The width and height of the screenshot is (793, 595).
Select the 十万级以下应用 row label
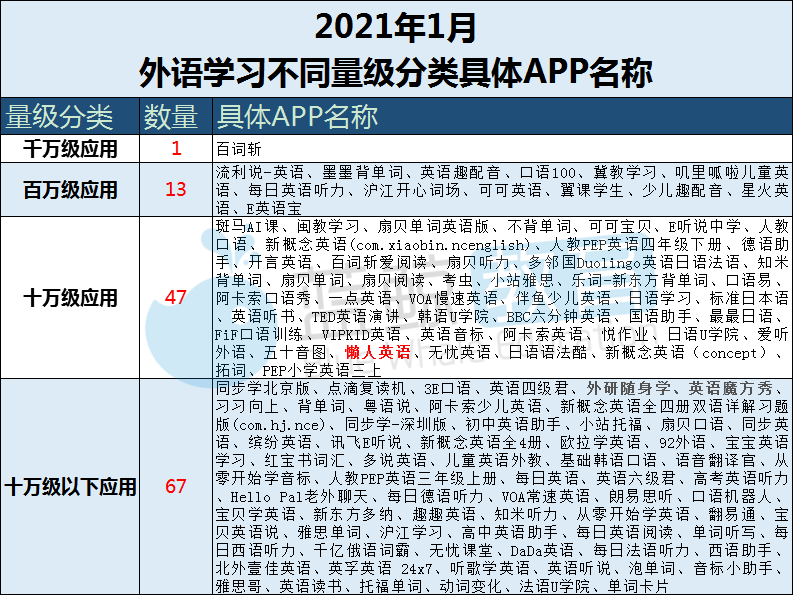point(70,487)
